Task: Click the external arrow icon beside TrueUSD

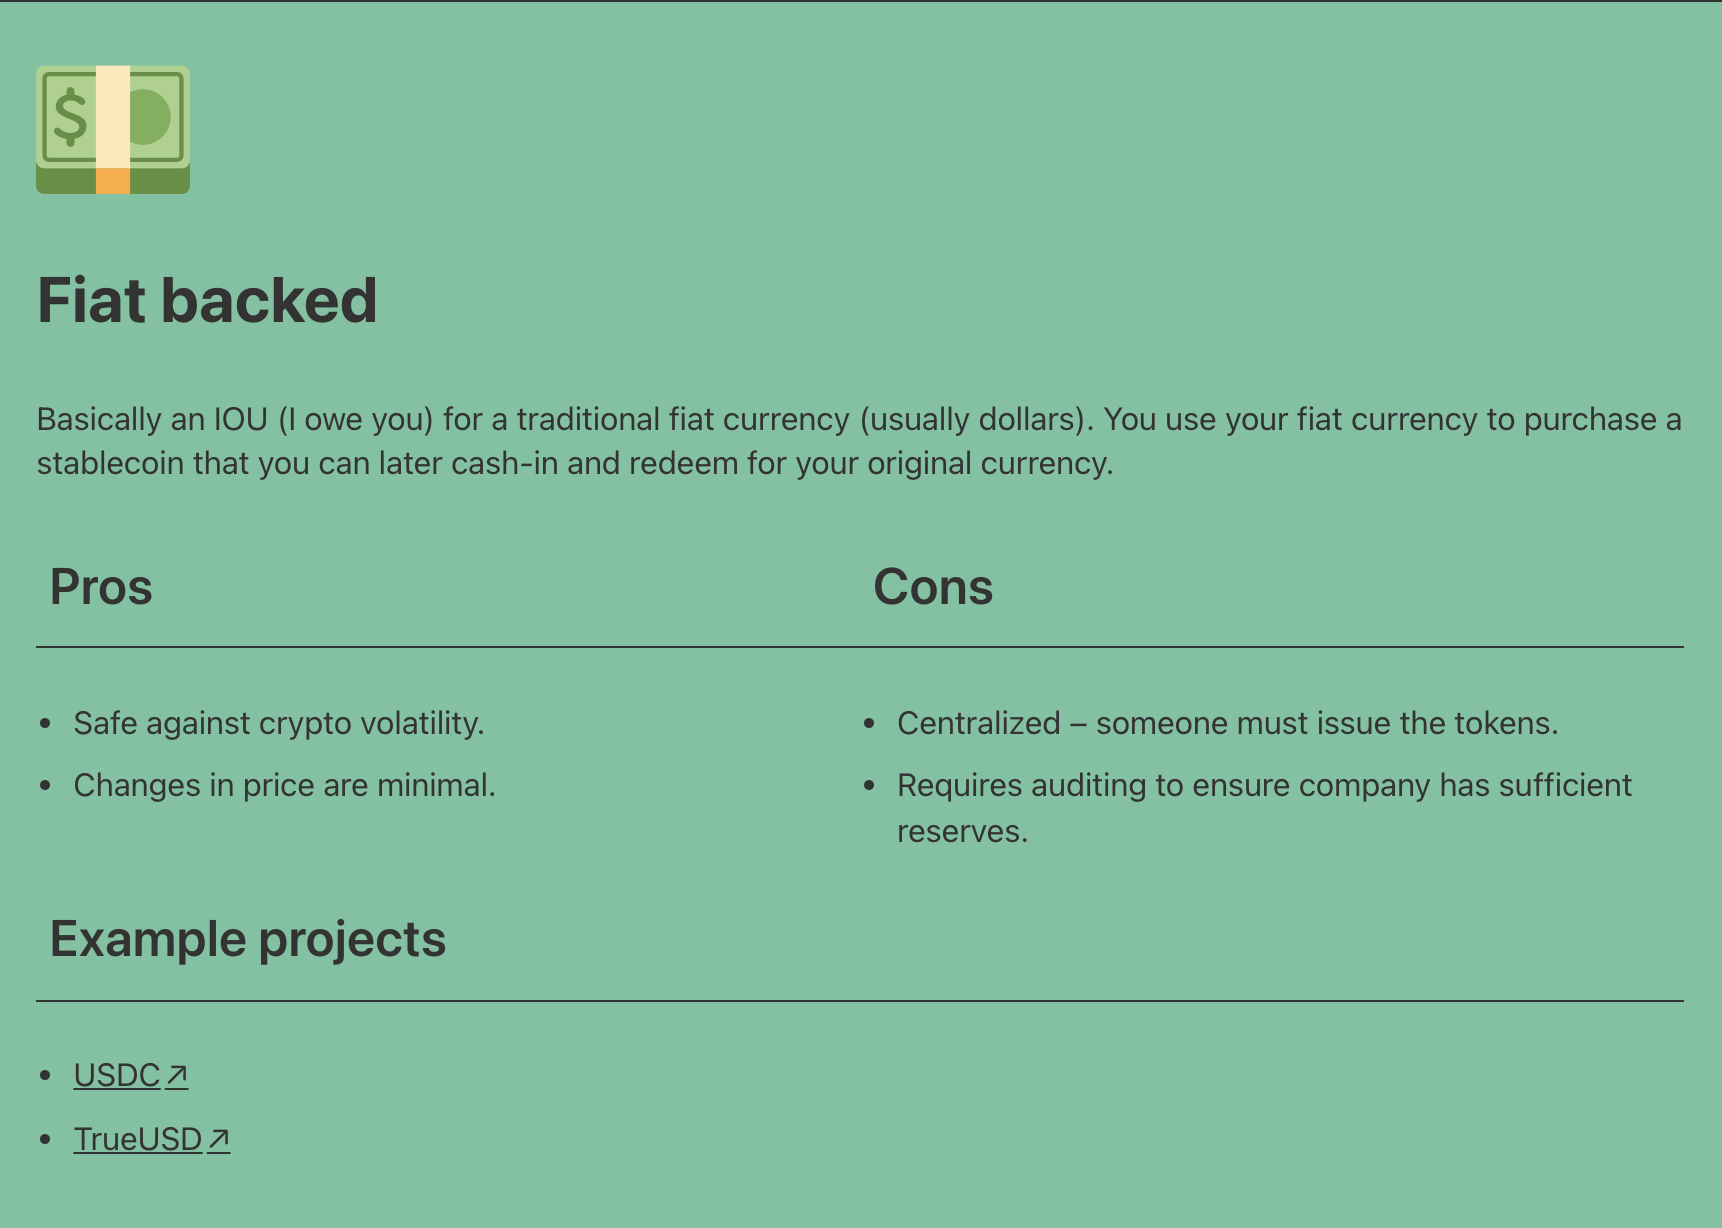Action: tap(219, 1140)
